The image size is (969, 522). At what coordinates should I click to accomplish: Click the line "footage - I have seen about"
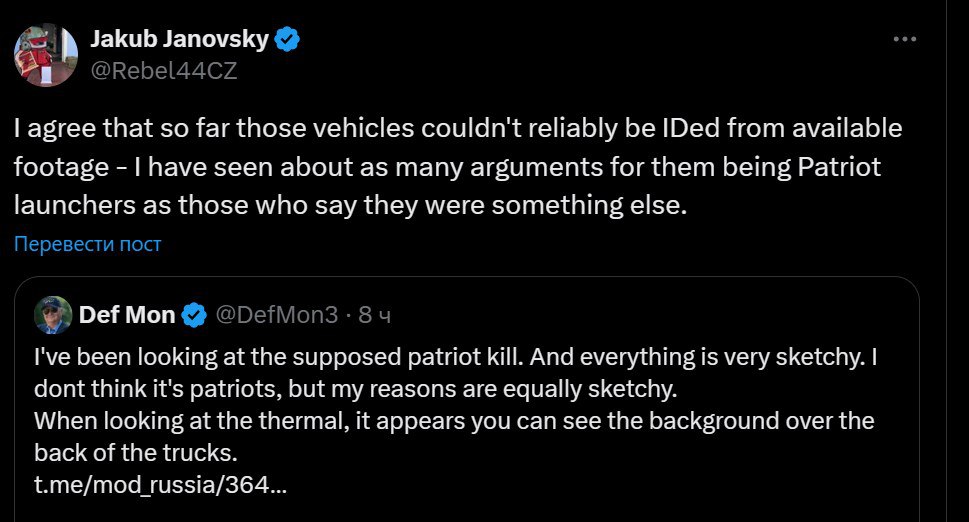[x=447, y=166]
